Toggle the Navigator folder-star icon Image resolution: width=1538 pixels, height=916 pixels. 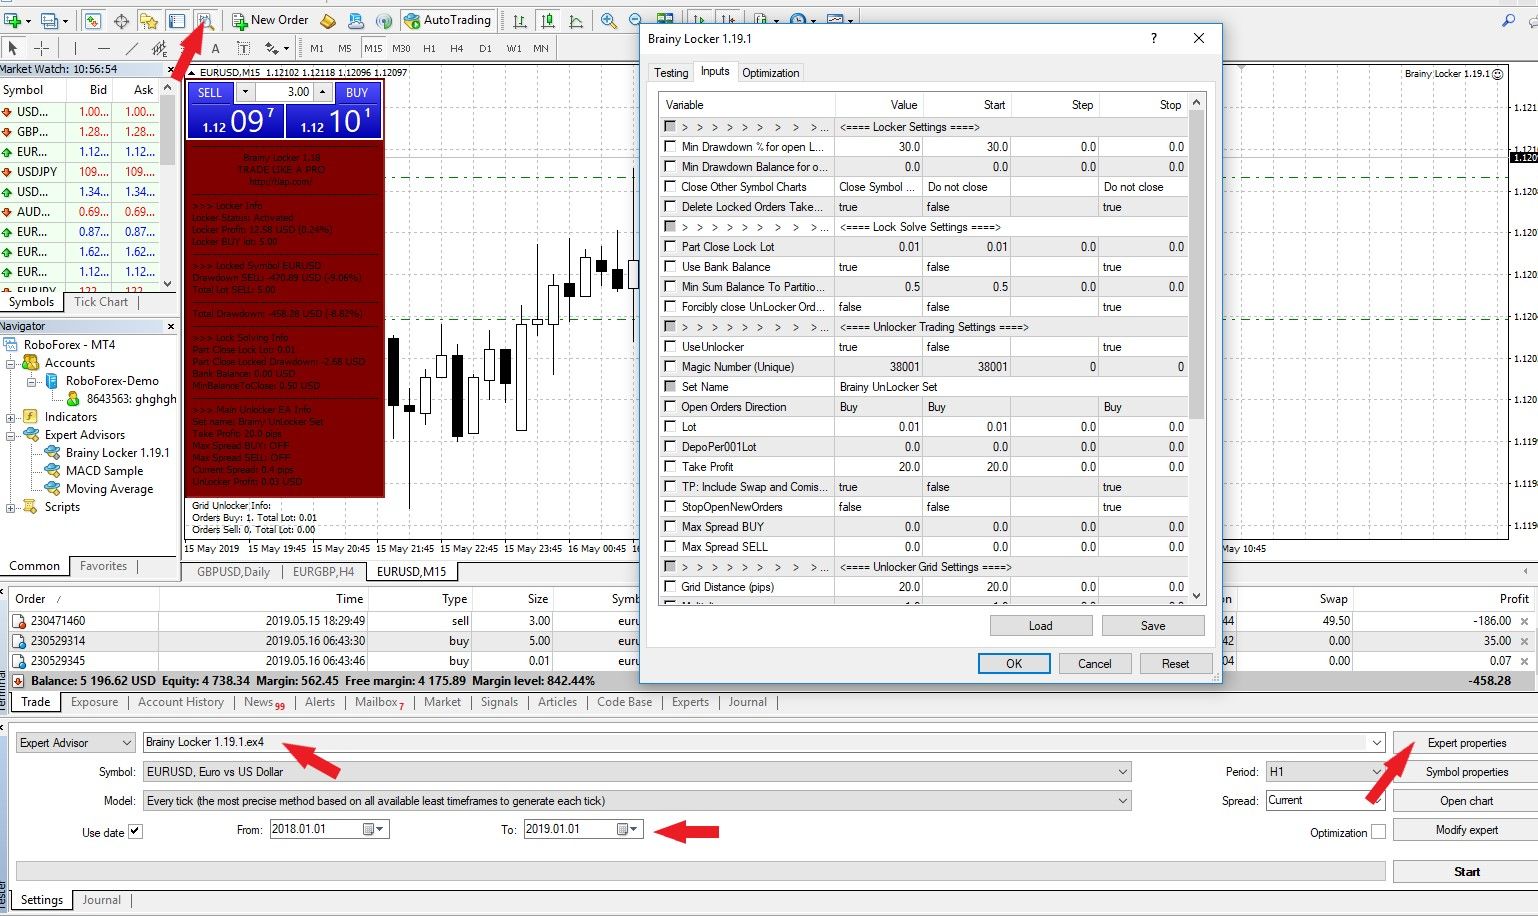149,20
